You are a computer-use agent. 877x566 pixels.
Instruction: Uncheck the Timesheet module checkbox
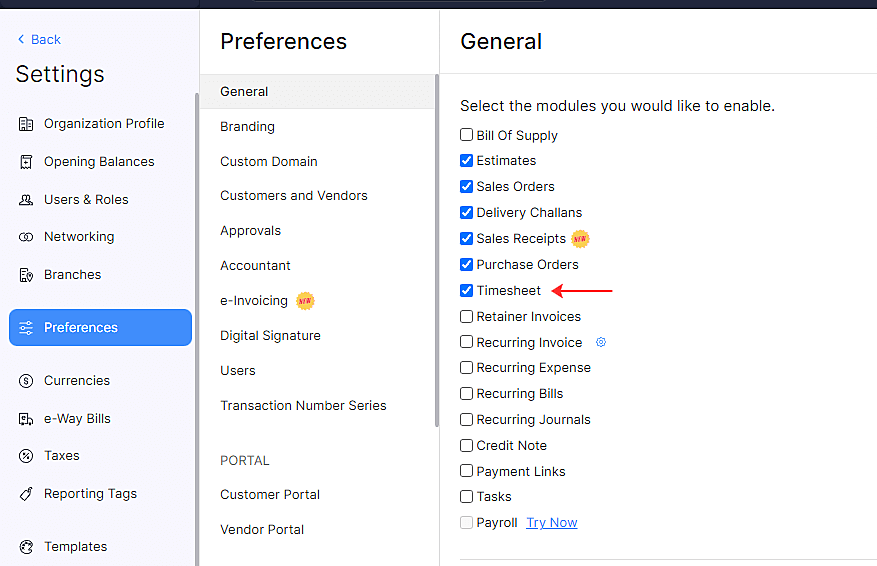click(467, 291)
